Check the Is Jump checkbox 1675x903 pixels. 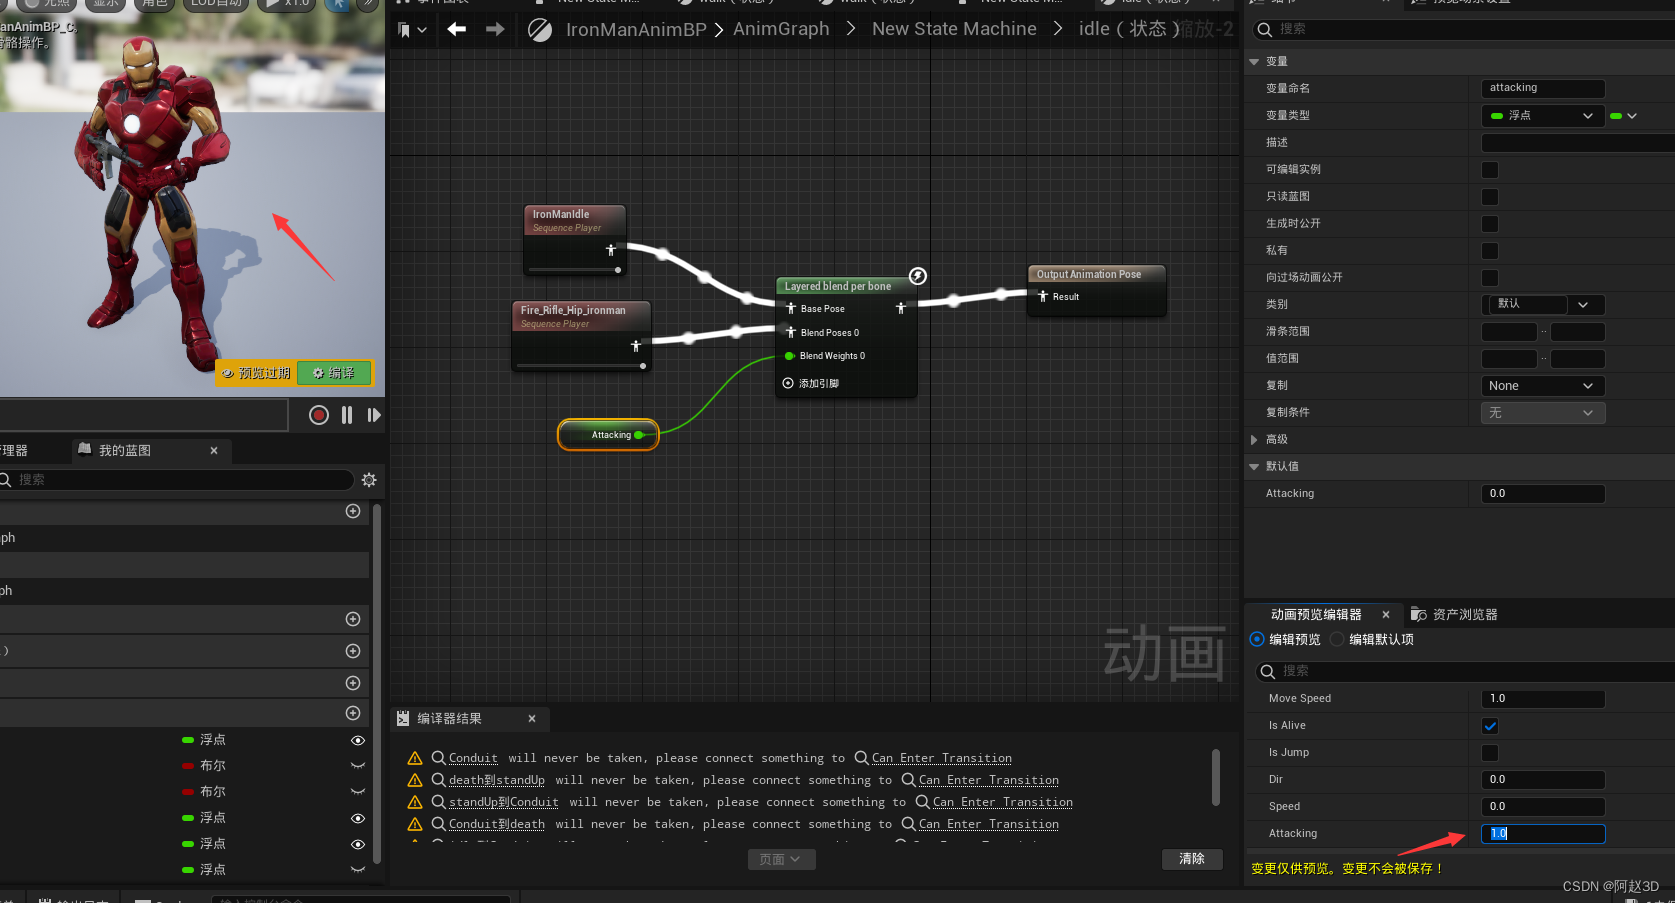click(x=1490, y=753)
